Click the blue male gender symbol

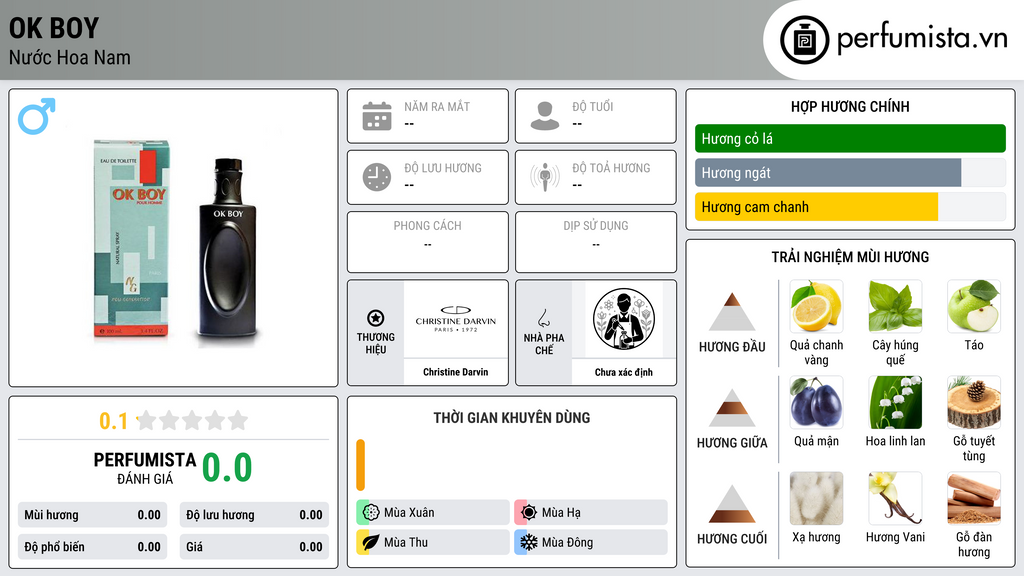coord(37,116)
